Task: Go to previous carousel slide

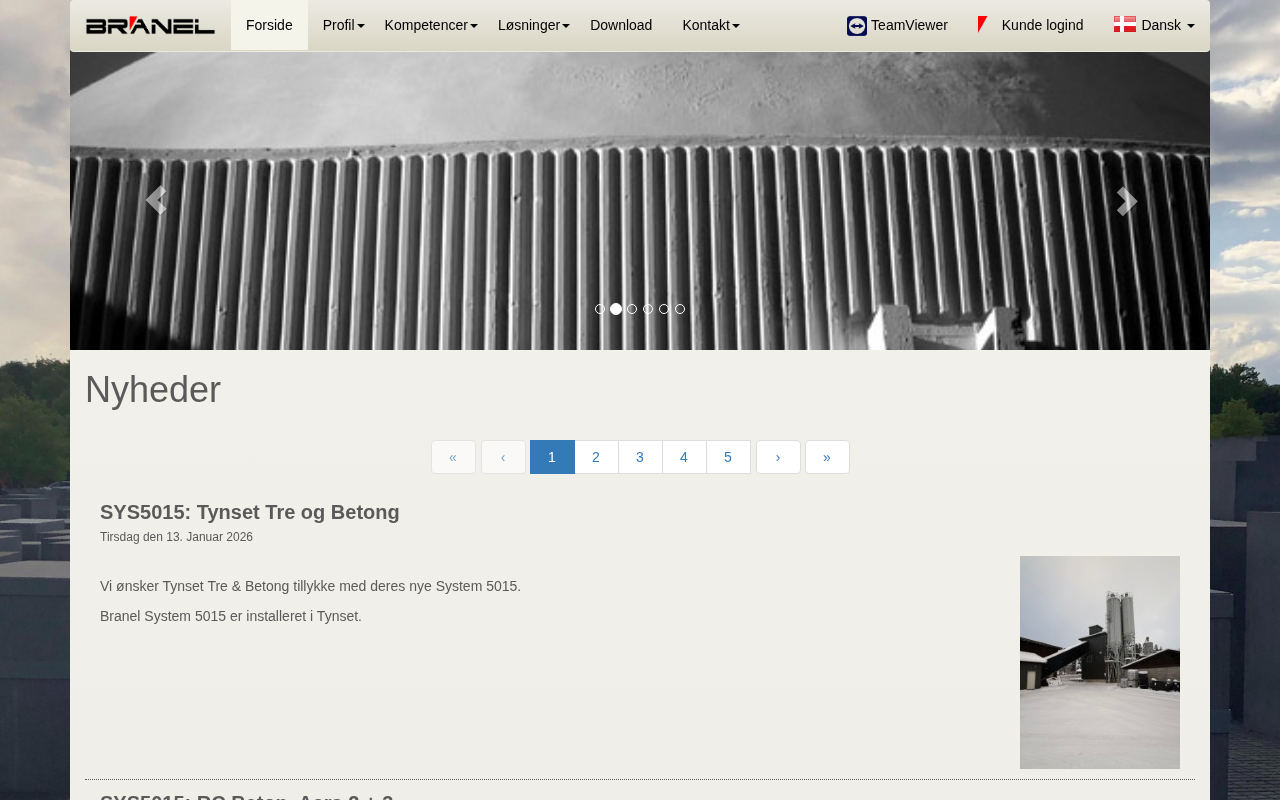Action: (155, 201)
